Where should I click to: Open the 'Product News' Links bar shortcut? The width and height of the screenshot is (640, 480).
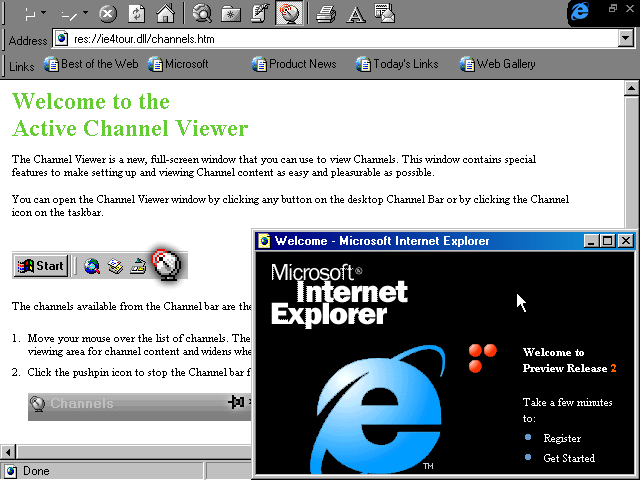point(294,64)
